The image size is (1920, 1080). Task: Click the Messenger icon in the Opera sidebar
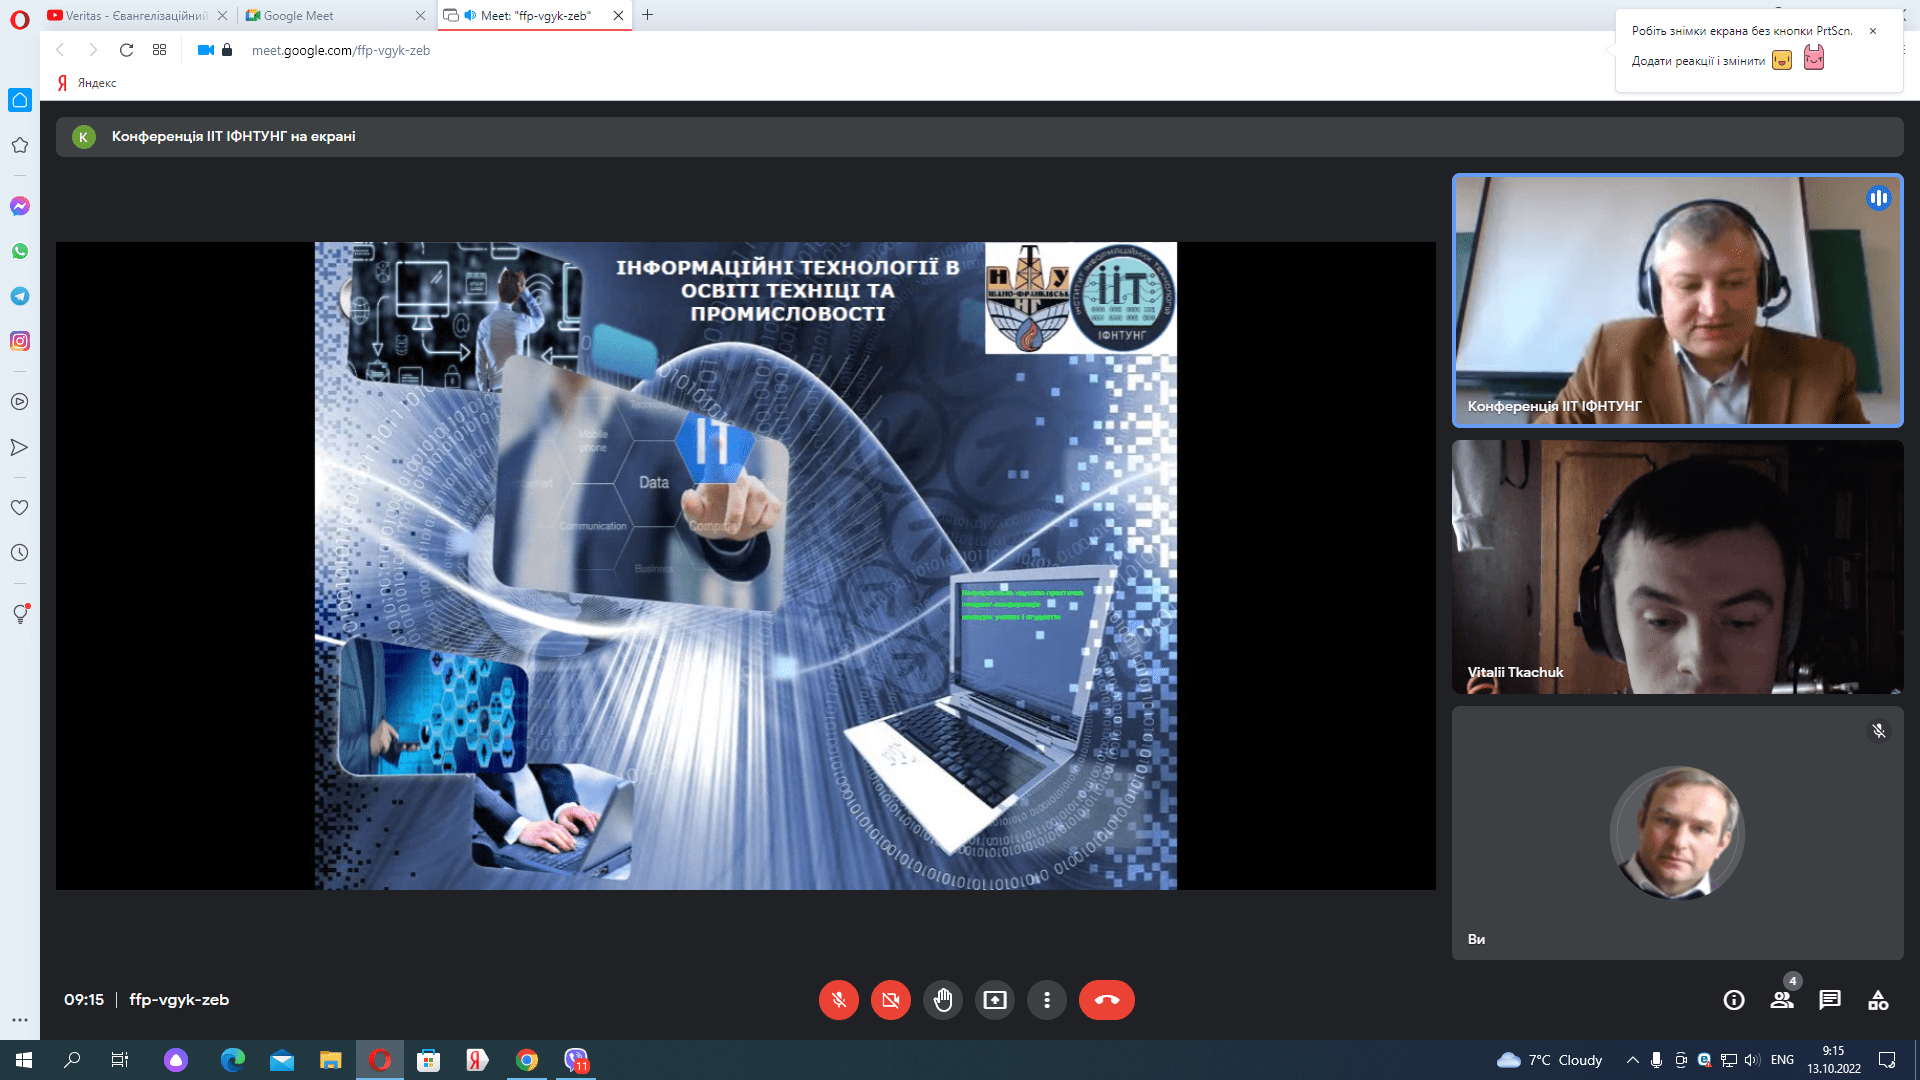(20, 206)
